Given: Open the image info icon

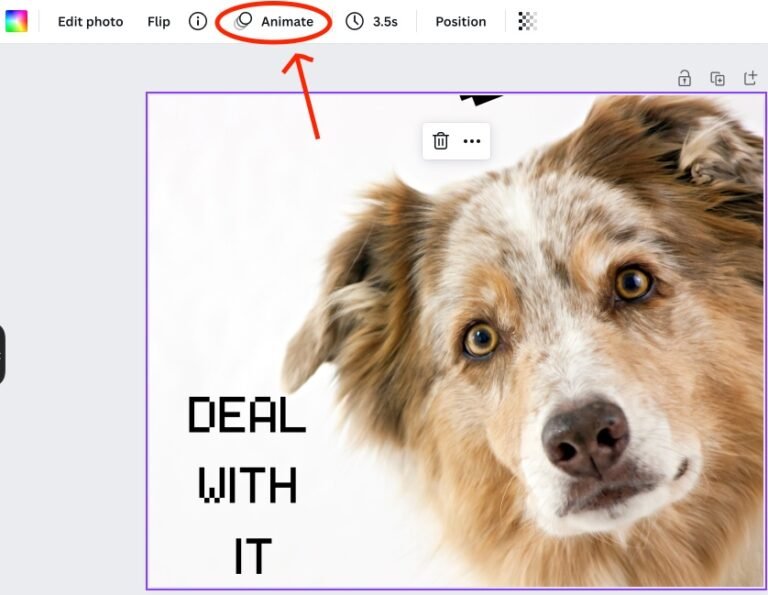Looking at the screenshot, I should coord(198,21).
